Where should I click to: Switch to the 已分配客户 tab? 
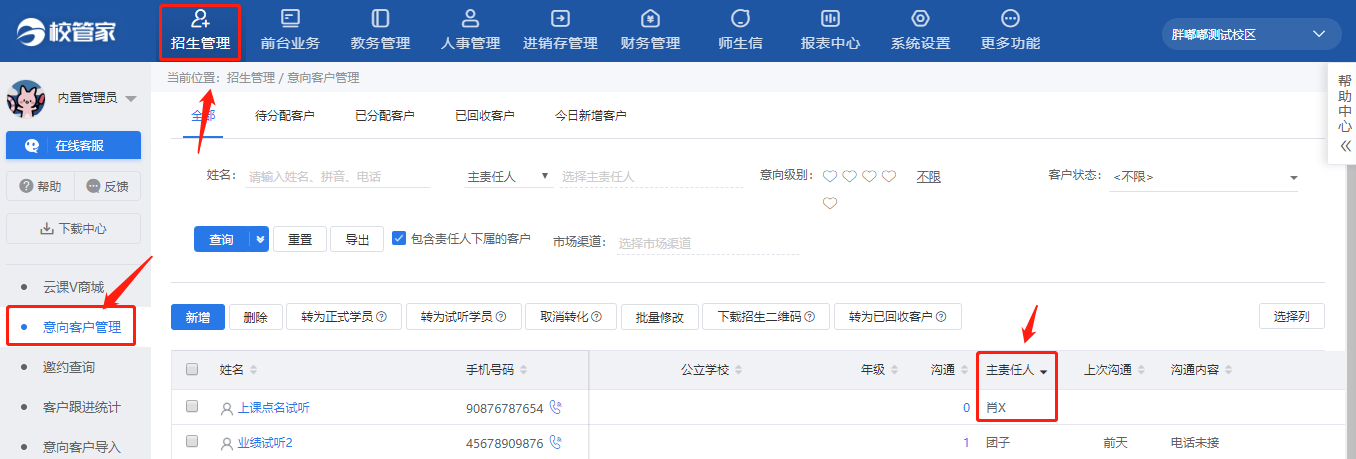click(x=385, y=116)
